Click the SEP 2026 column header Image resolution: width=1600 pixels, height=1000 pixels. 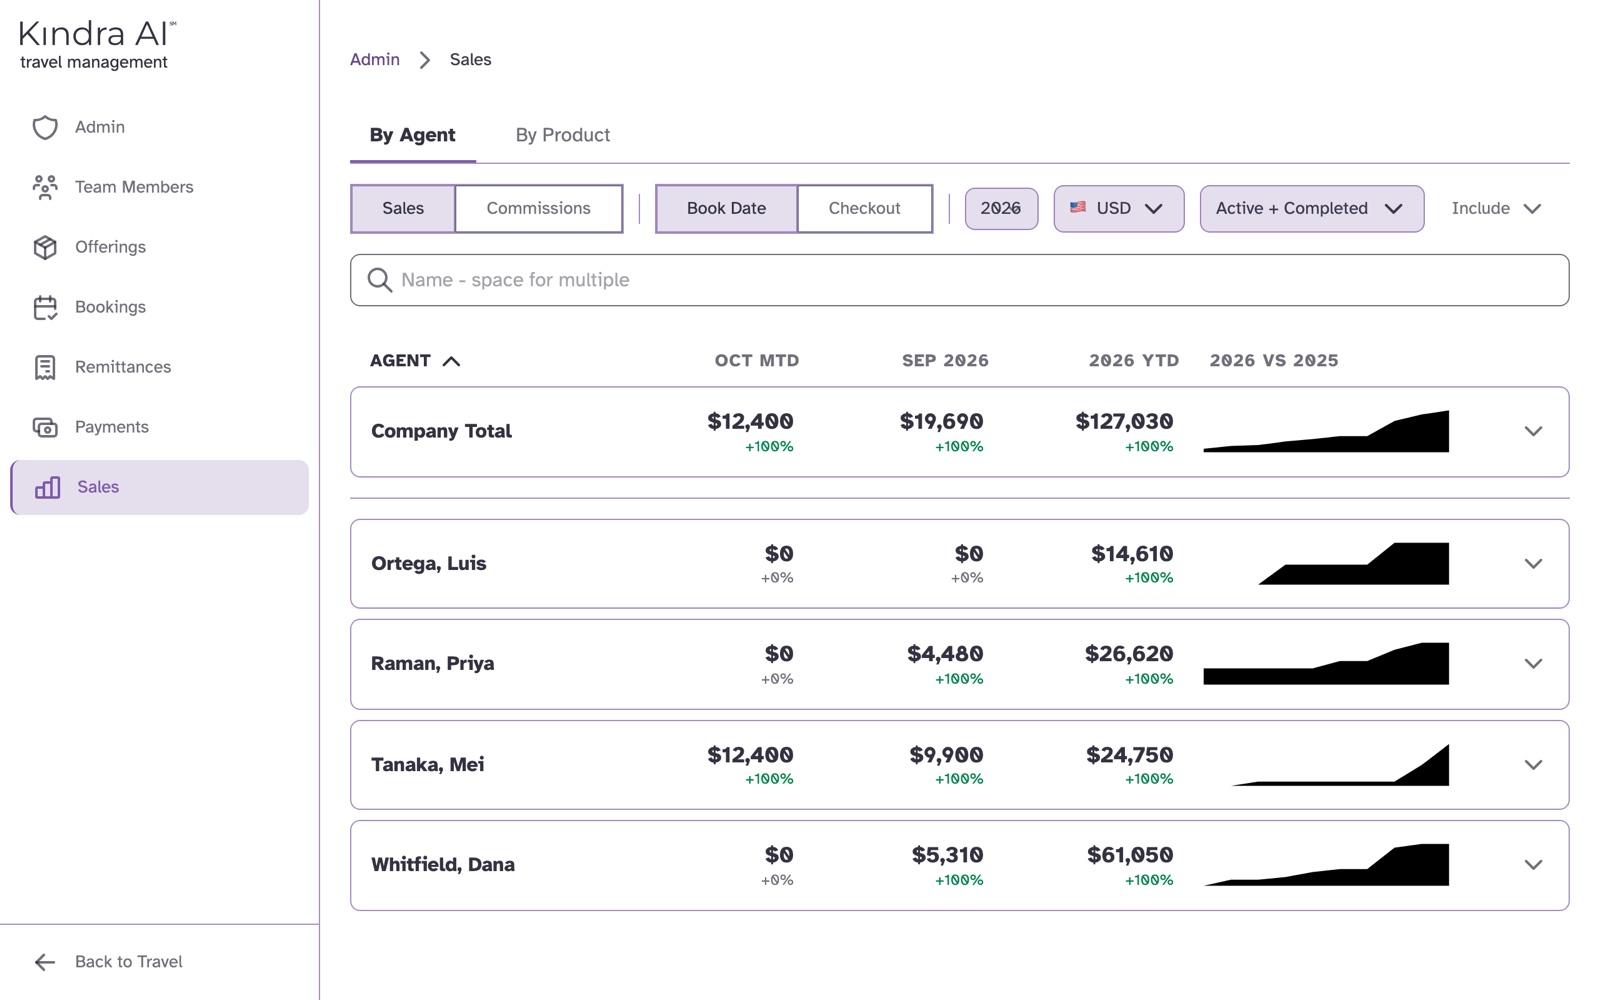(x=945, y=361)
